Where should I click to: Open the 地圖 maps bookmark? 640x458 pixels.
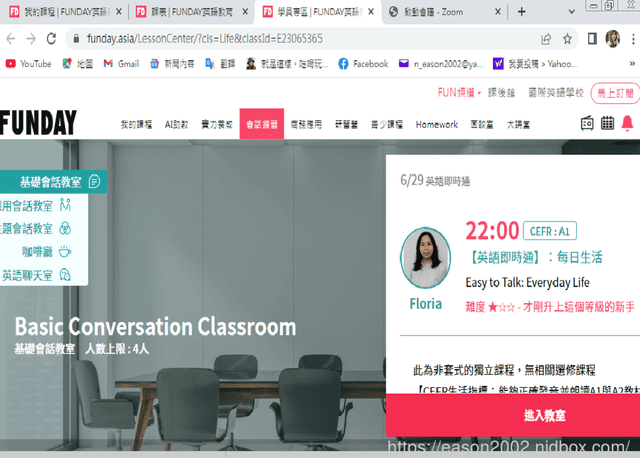pyautogui.click(x=78, y=64)
